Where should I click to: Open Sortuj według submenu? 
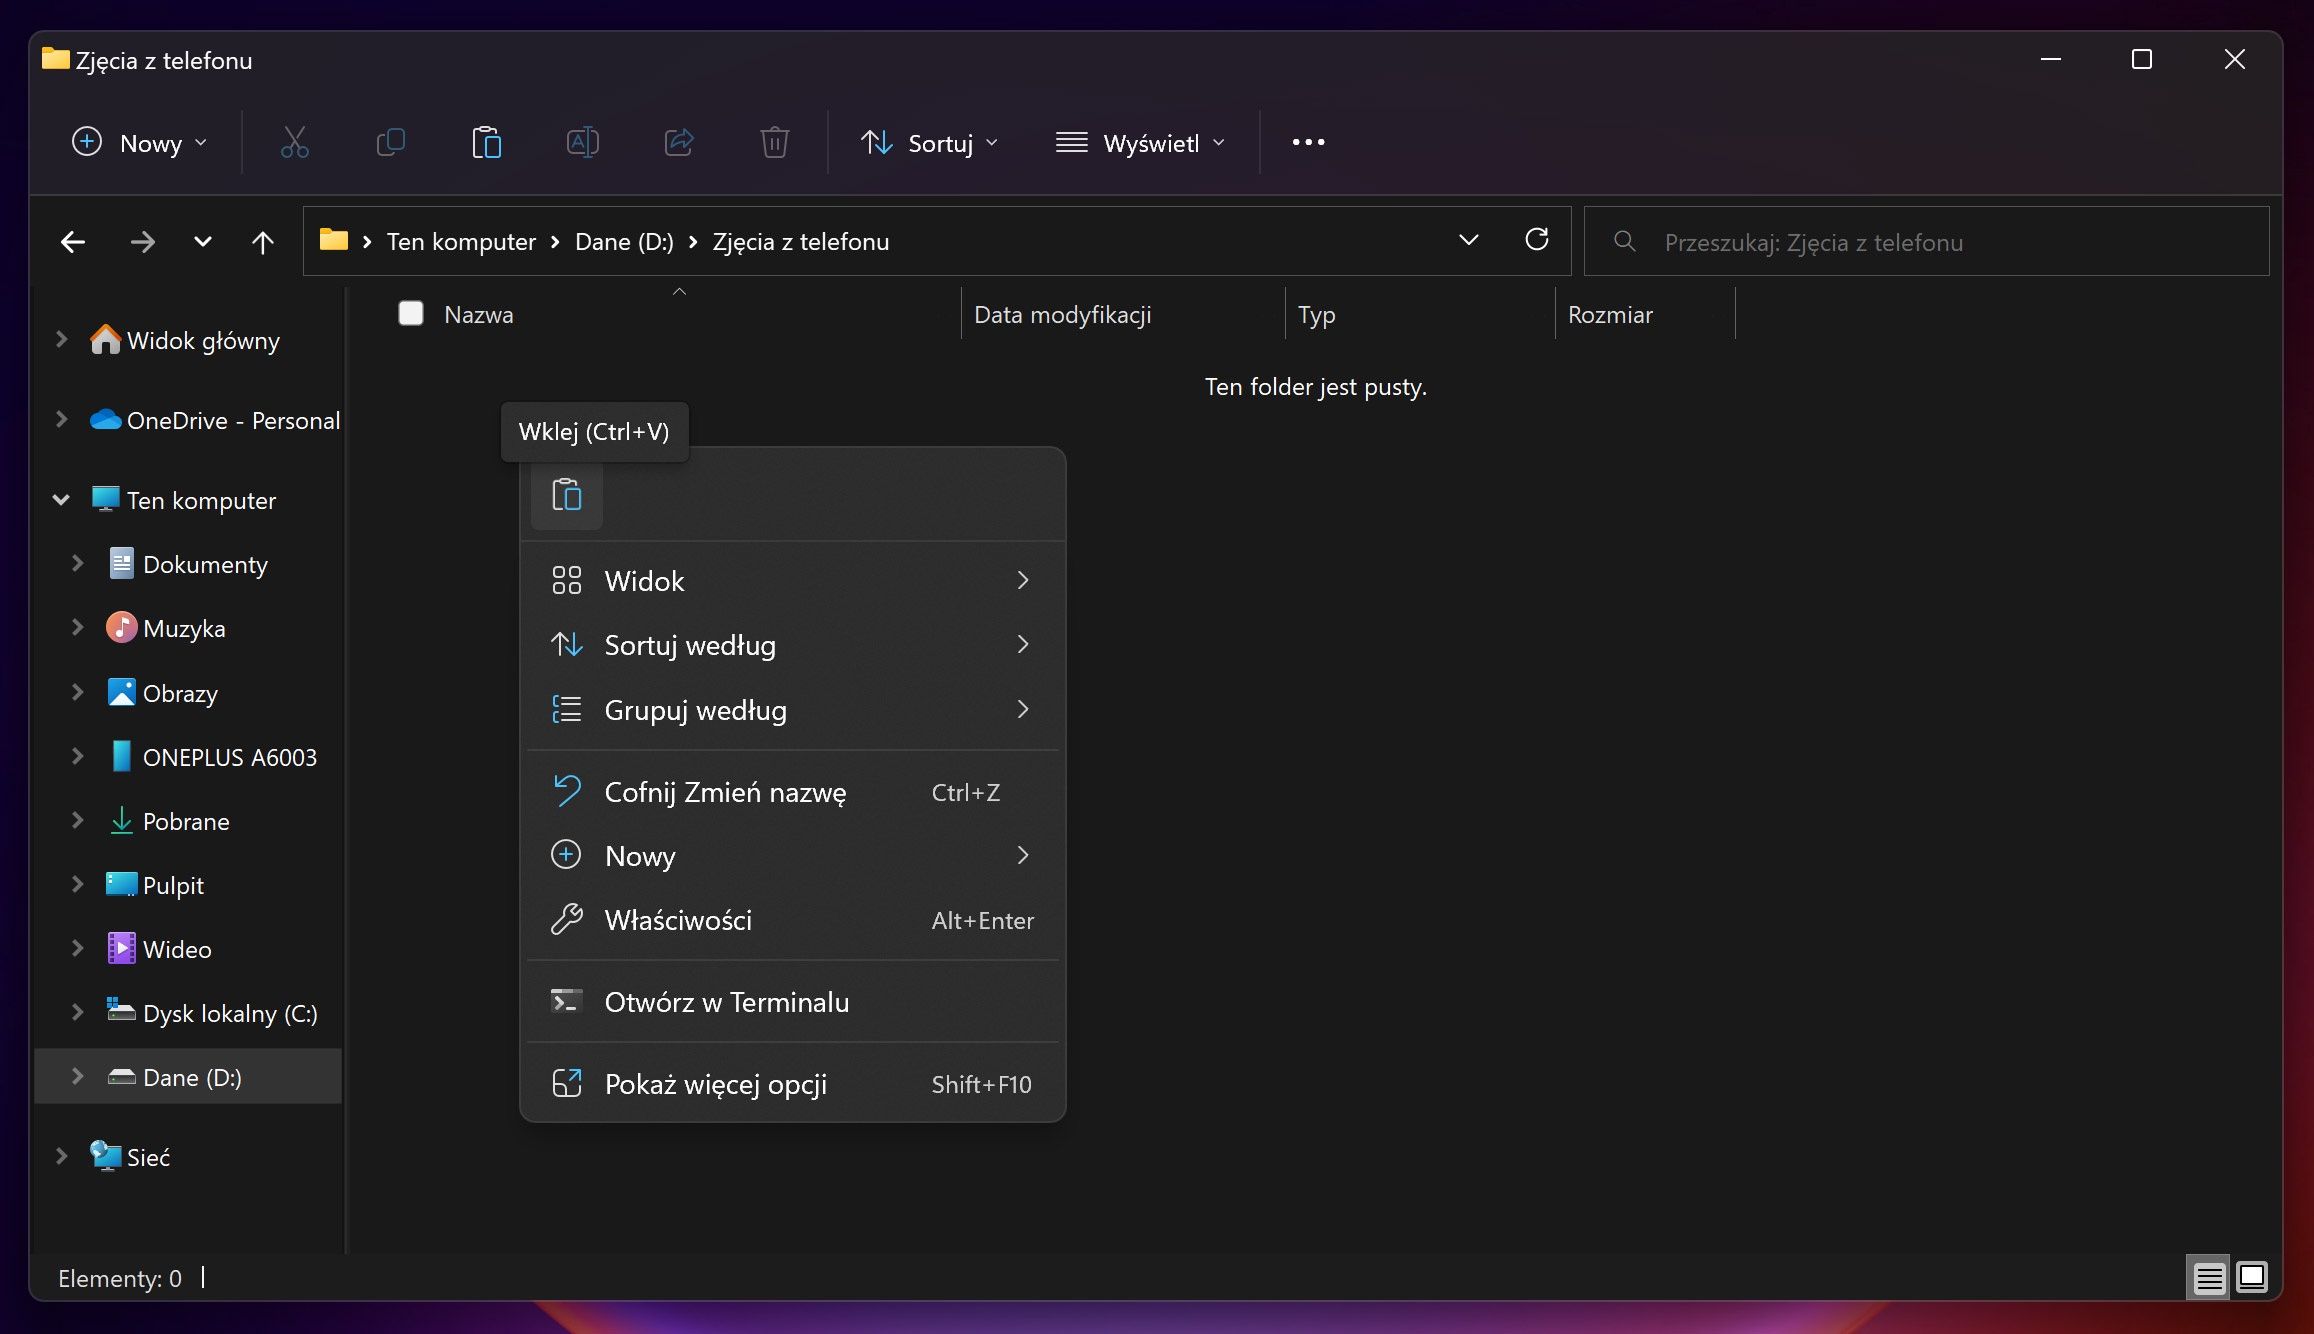coord(793,645)
